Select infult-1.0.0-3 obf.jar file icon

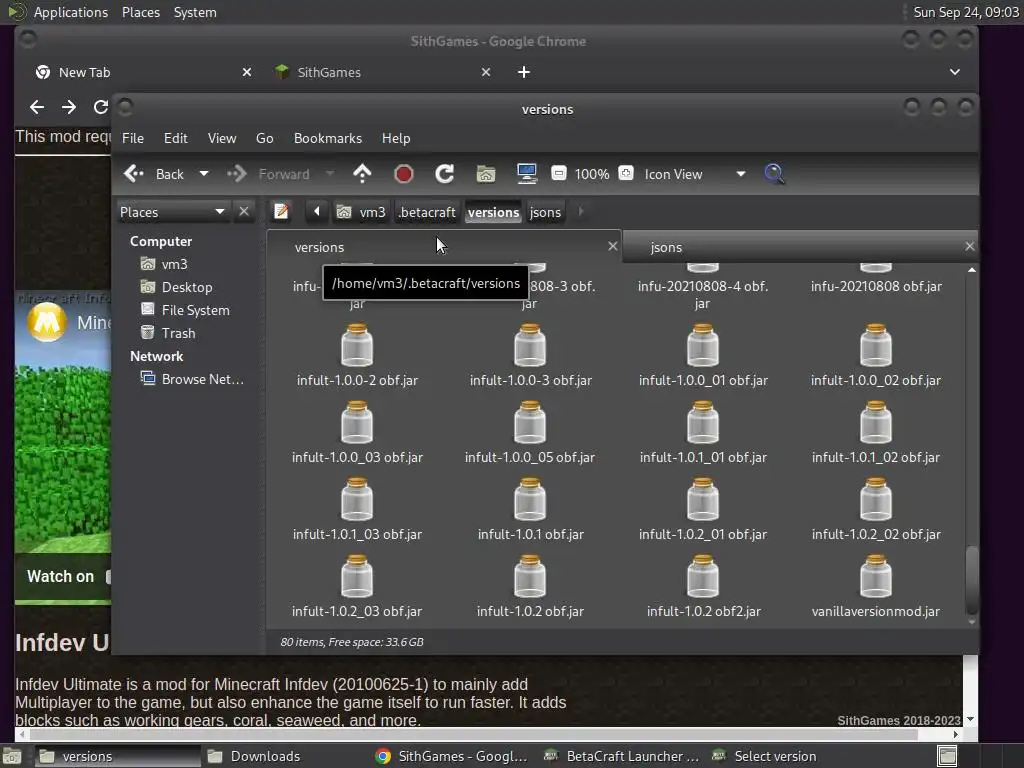(x=530, y=345)
